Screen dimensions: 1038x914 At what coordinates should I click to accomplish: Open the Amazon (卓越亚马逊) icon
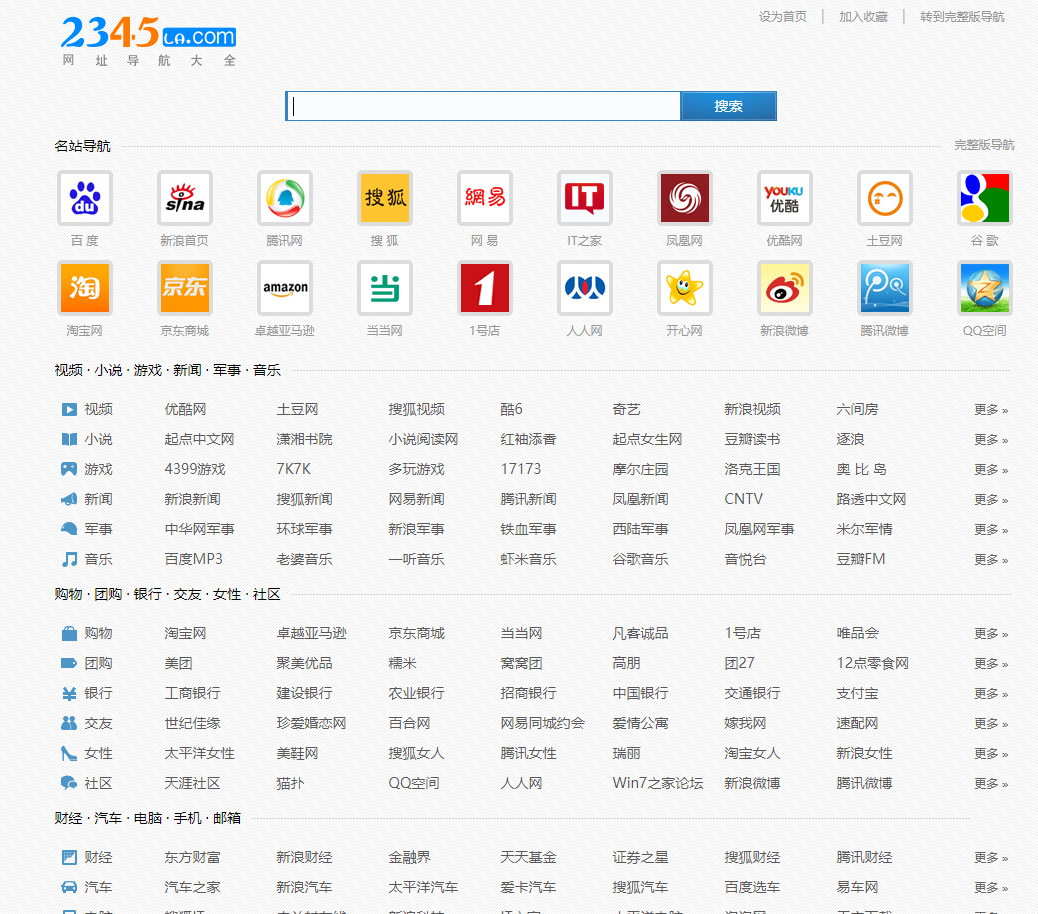(285, 288)
